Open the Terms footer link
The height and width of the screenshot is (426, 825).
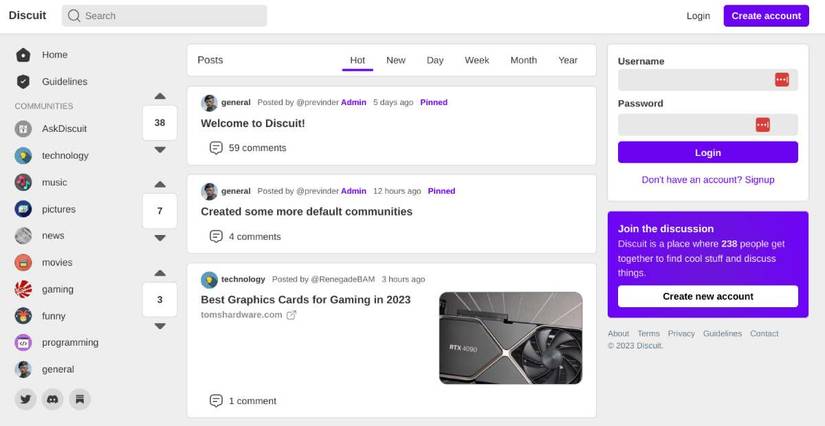[648, 333]
